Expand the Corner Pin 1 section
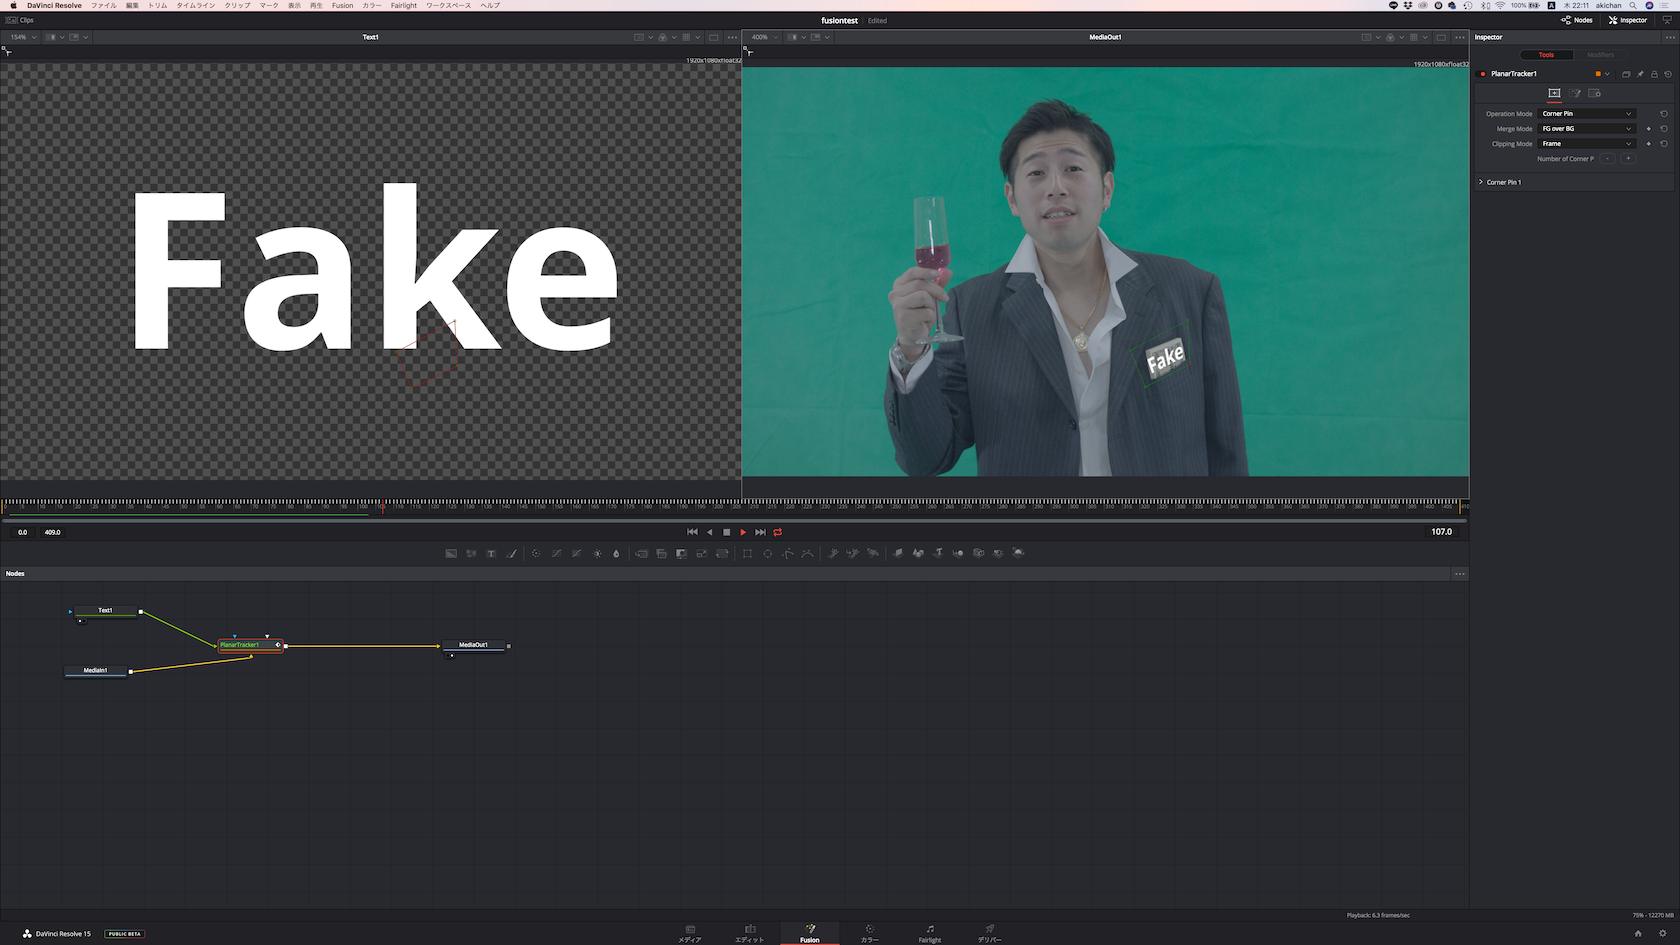 pyautogui.click(x=1481, y=182)
